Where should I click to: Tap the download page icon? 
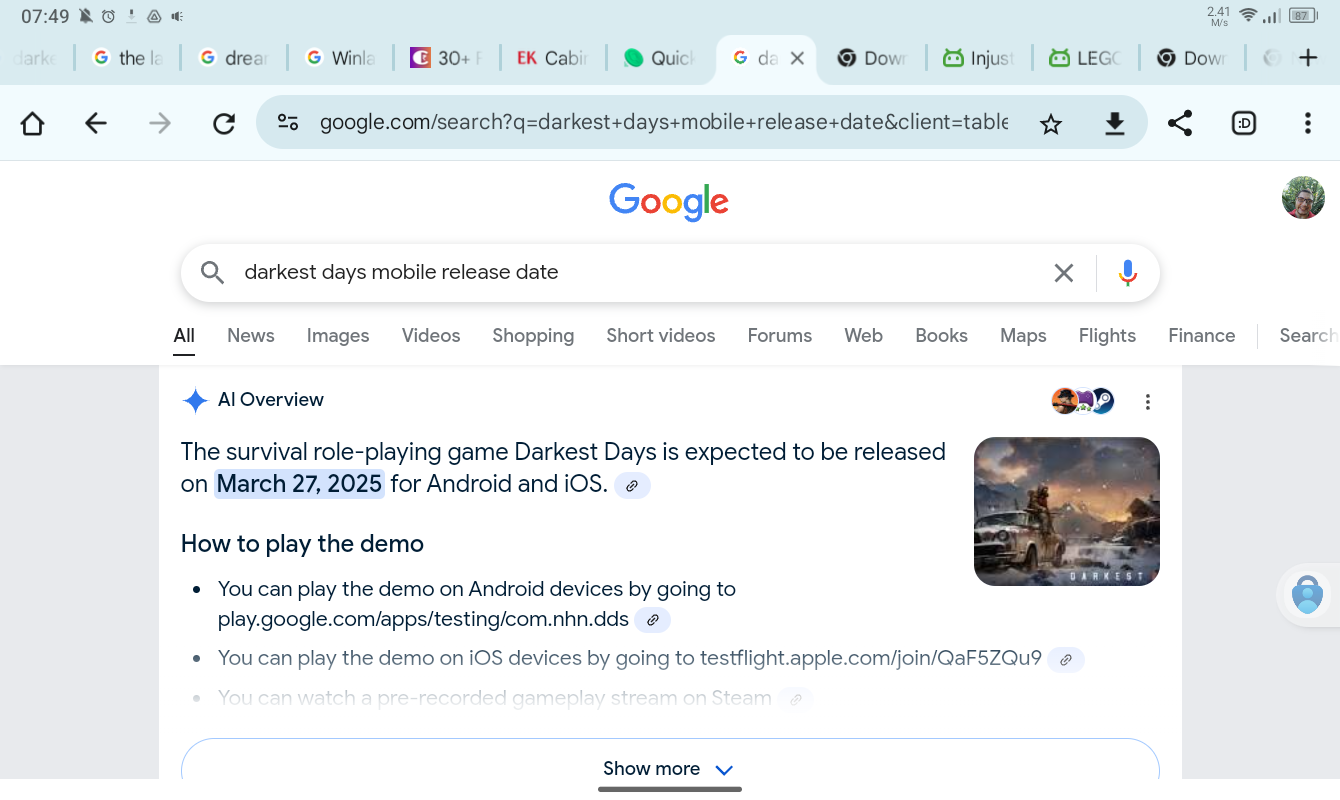click(x=1114, y=124)
